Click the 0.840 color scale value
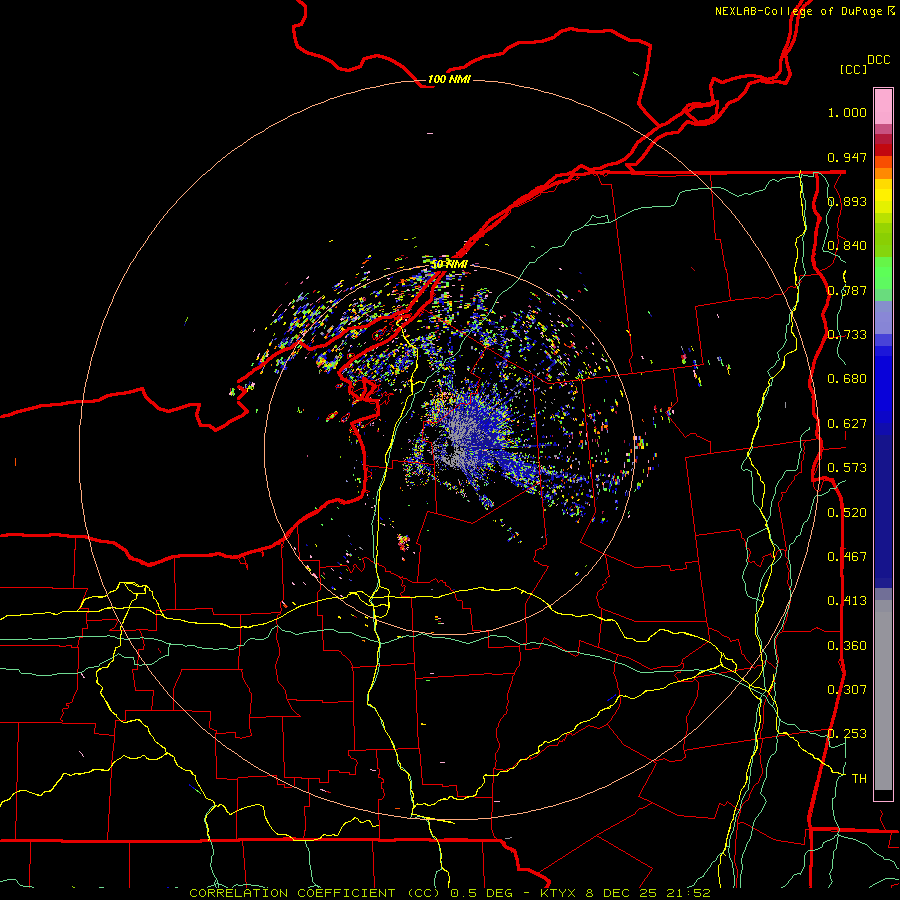The width and height of the screenshot is (900, 900). pos(847,246)
